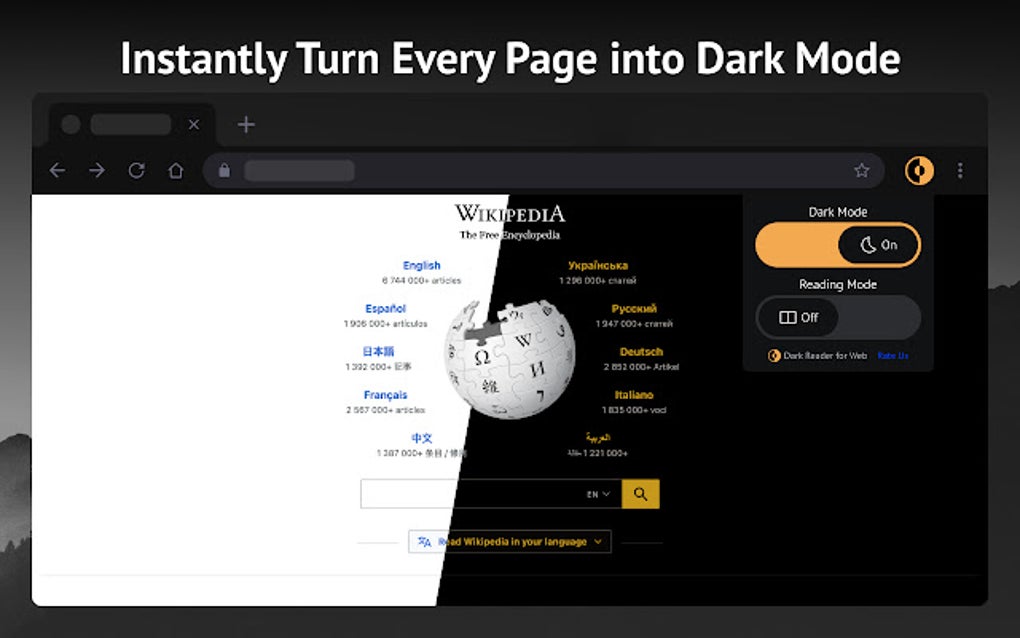Image resolution: width=1020 pixels, height=638 pixels.
Task: Click the yellow search magnifier button
Action: tap(641, 493)
